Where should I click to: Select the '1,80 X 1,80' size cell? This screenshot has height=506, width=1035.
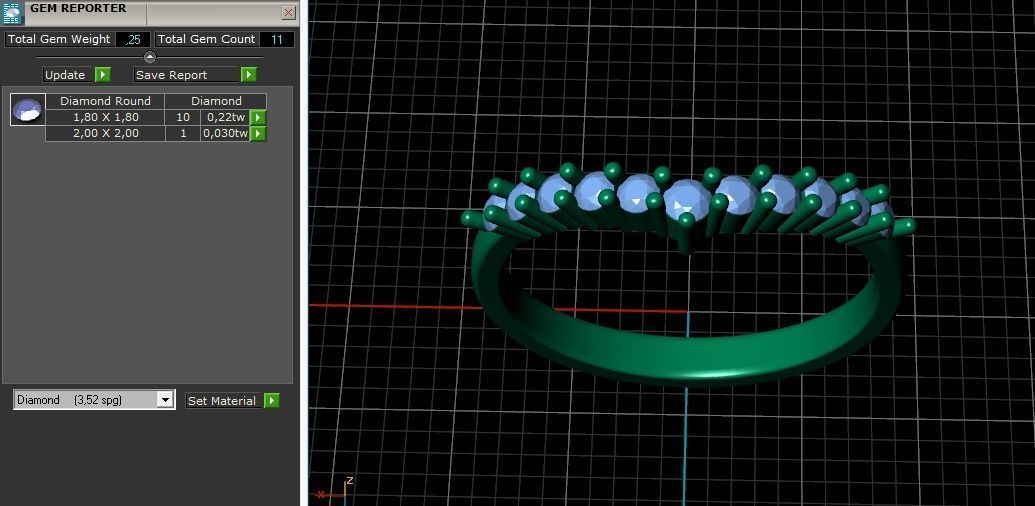click(106, 117)
